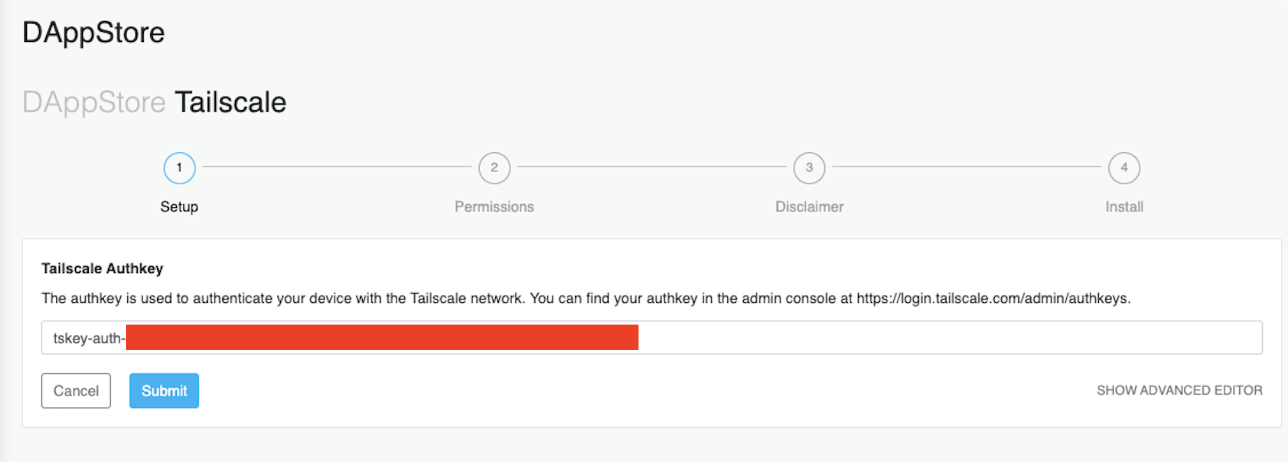The width and height of the screenshot is (1288, 462).
Task: Click the step 1 circle icon
Action: (x=179, y=168)
